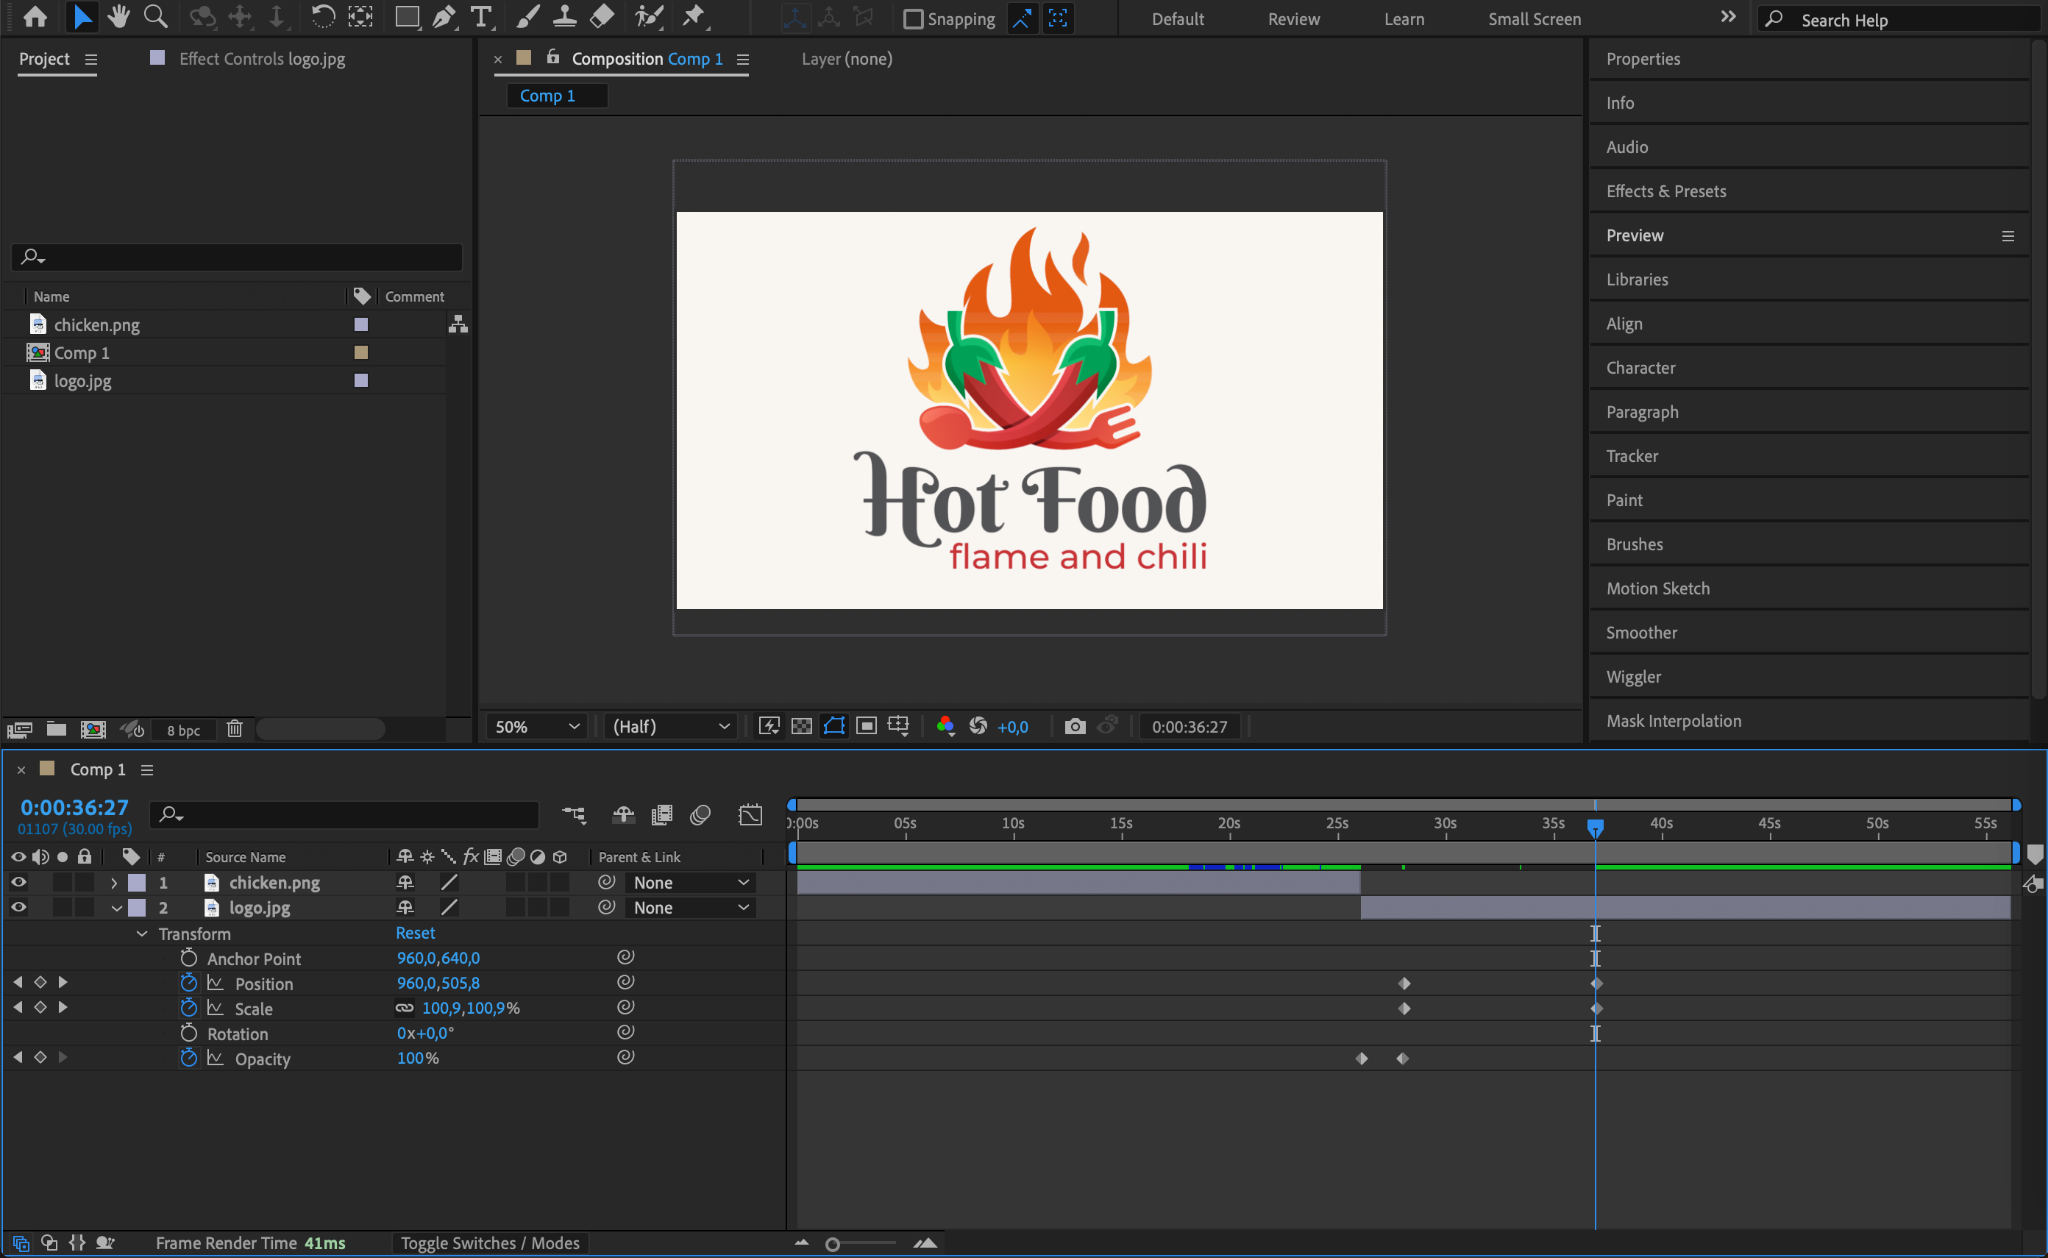Screen dimensions: 2048x1258
Task: Enable motion blur for timeline layers
Action: (700, 815)
